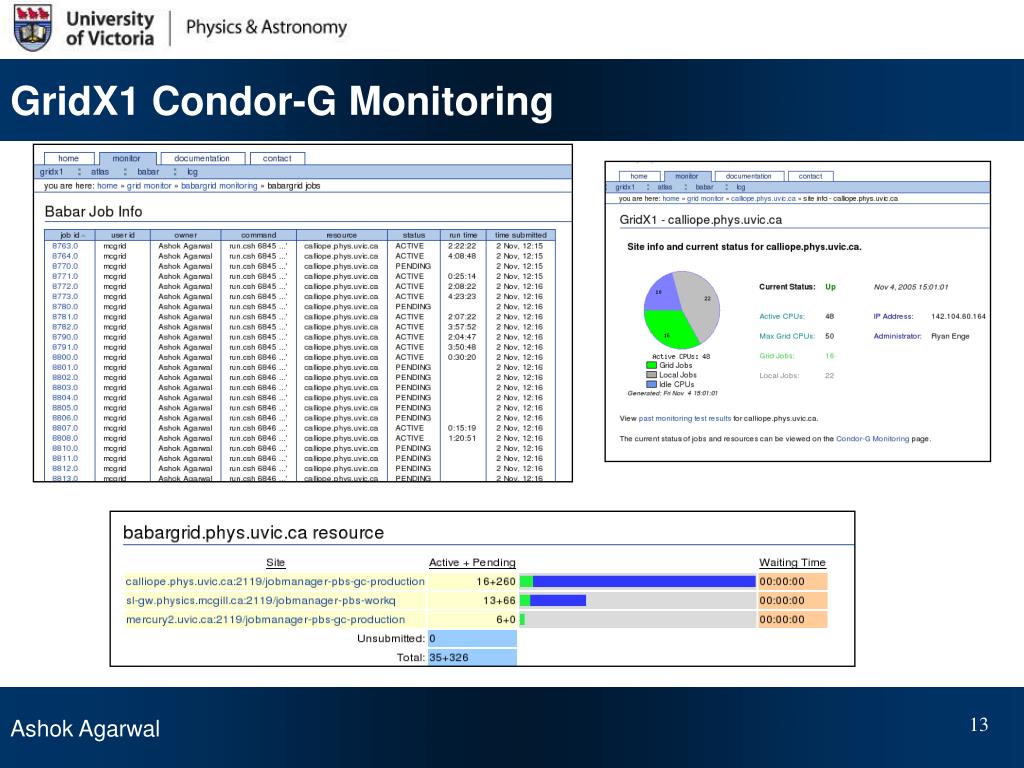Open contact tab in calliope site info page
Viewport: 1024px width, 768px height.
(x=810, y=176)
